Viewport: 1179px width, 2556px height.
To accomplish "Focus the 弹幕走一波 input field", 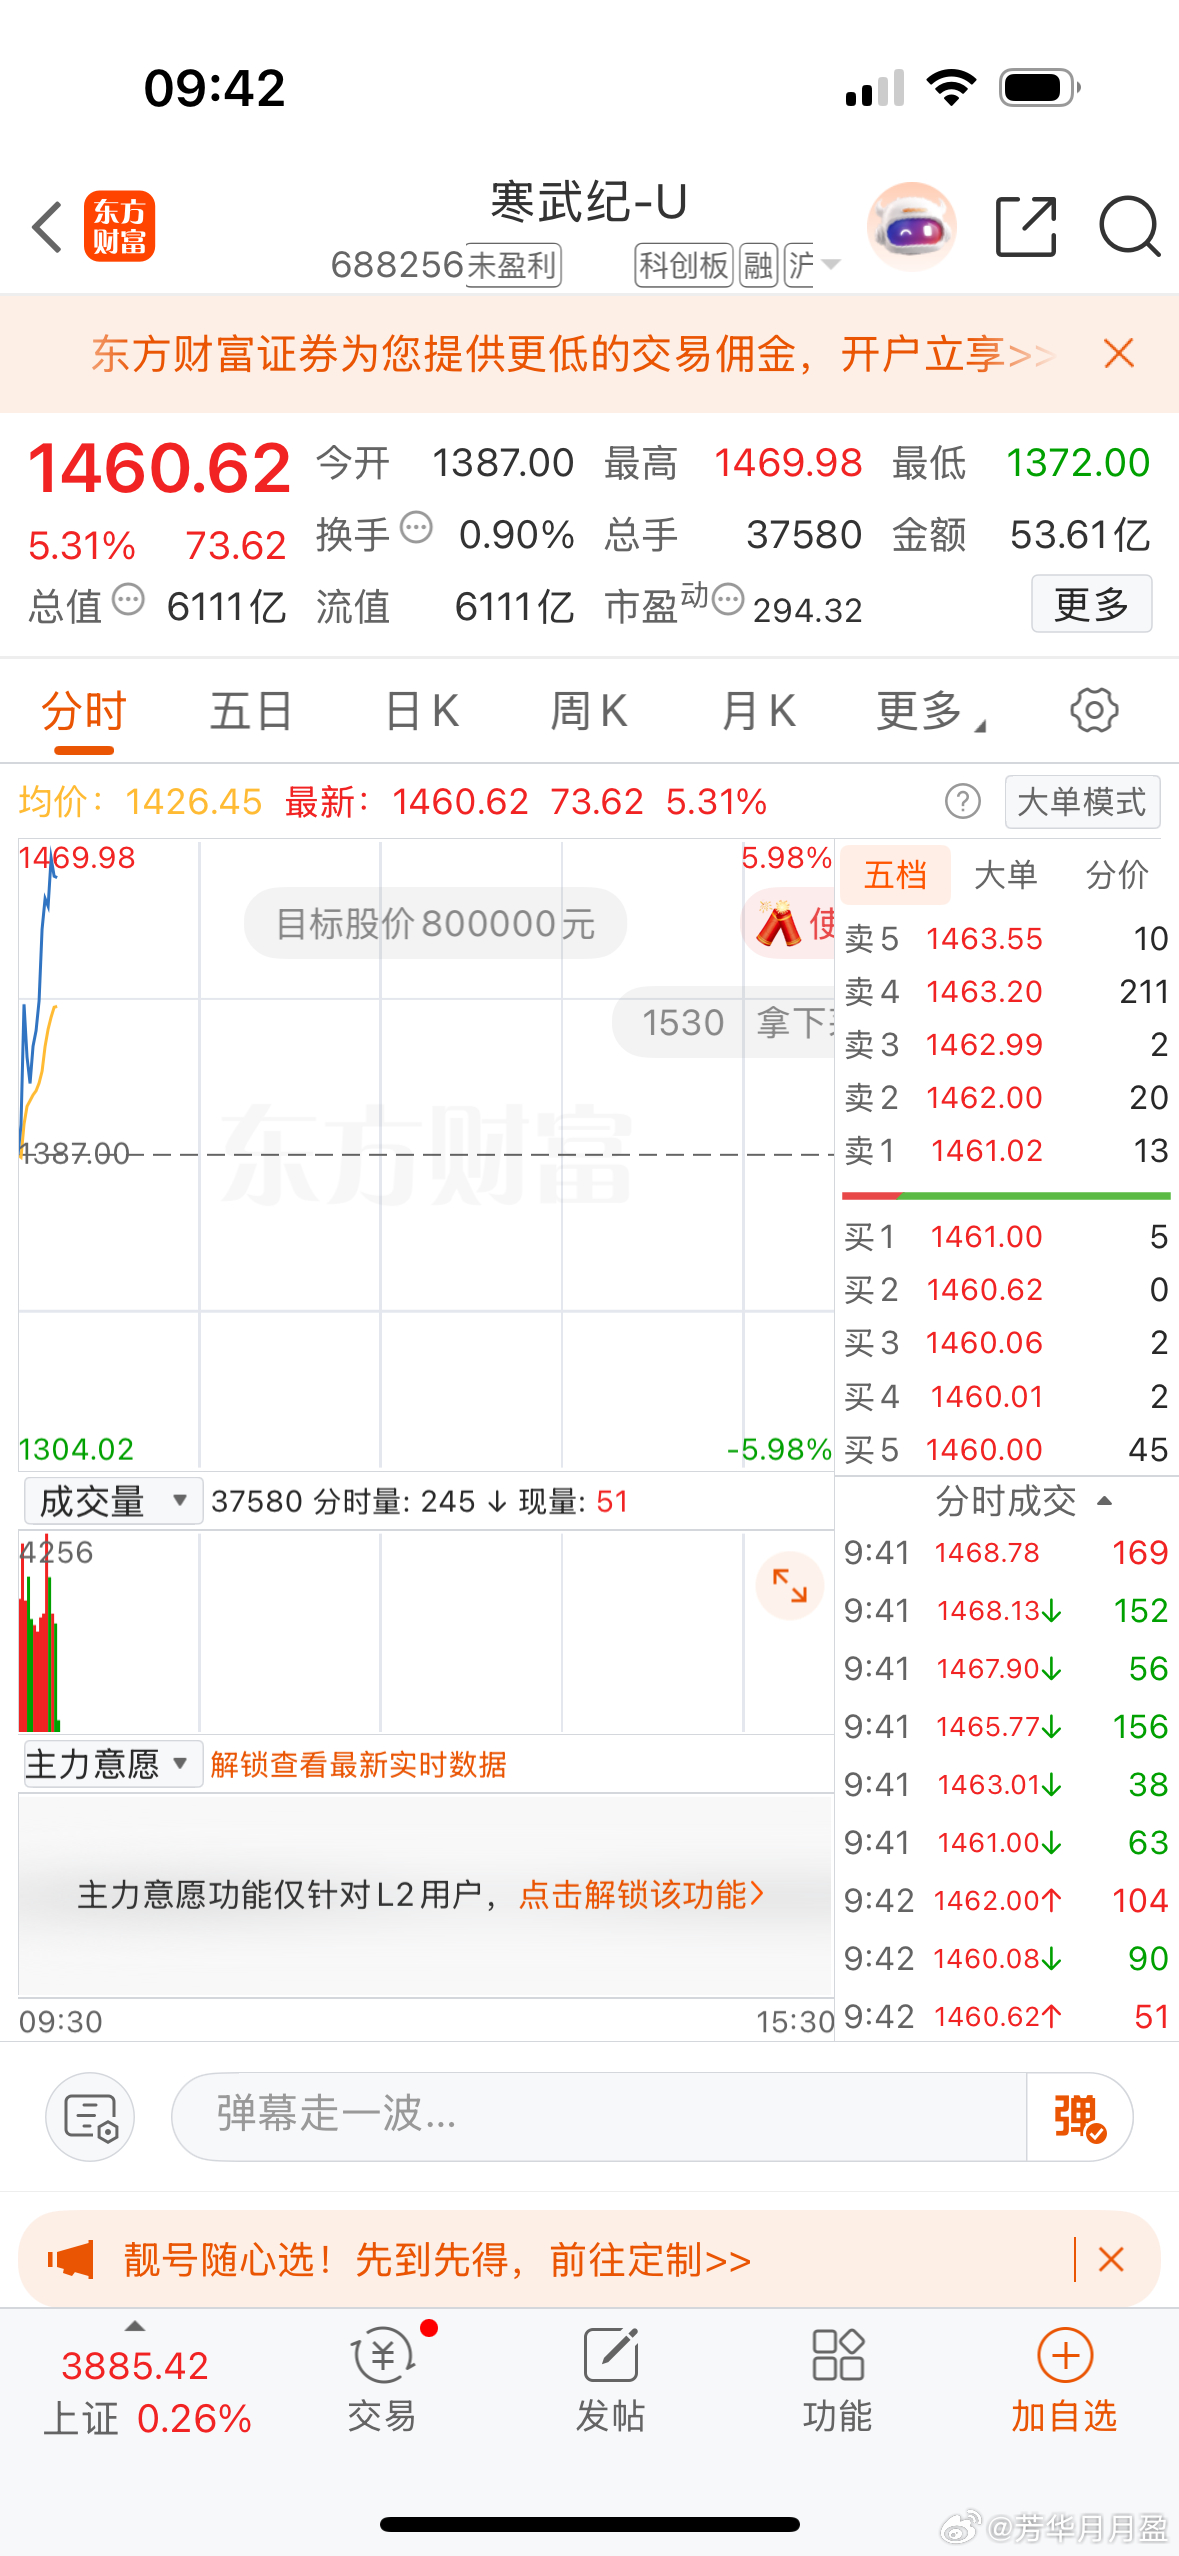I will coord(599,2117).
